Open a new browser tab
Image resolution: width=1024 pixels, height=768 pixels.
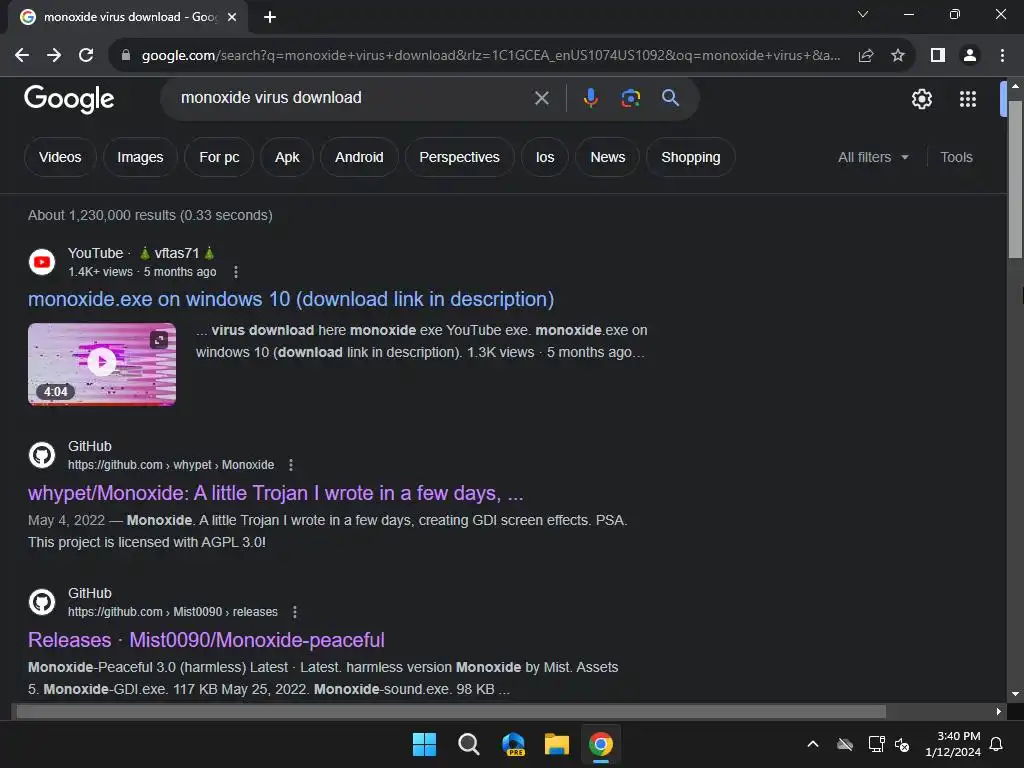click(x=270, y=17)
